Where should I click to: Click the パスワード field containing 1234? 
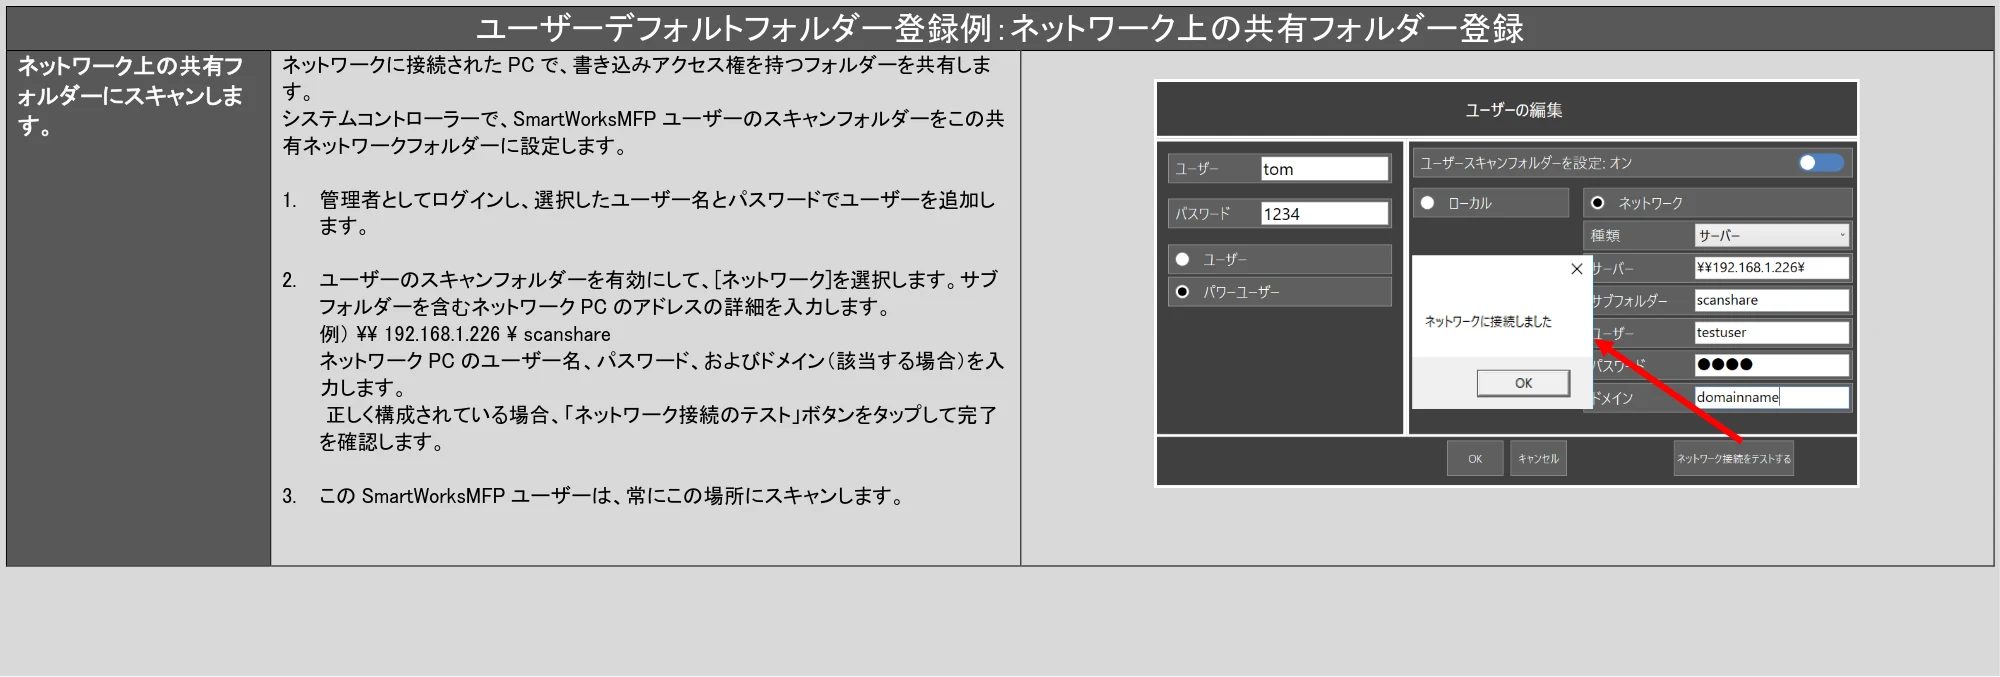click(1324, 214)
